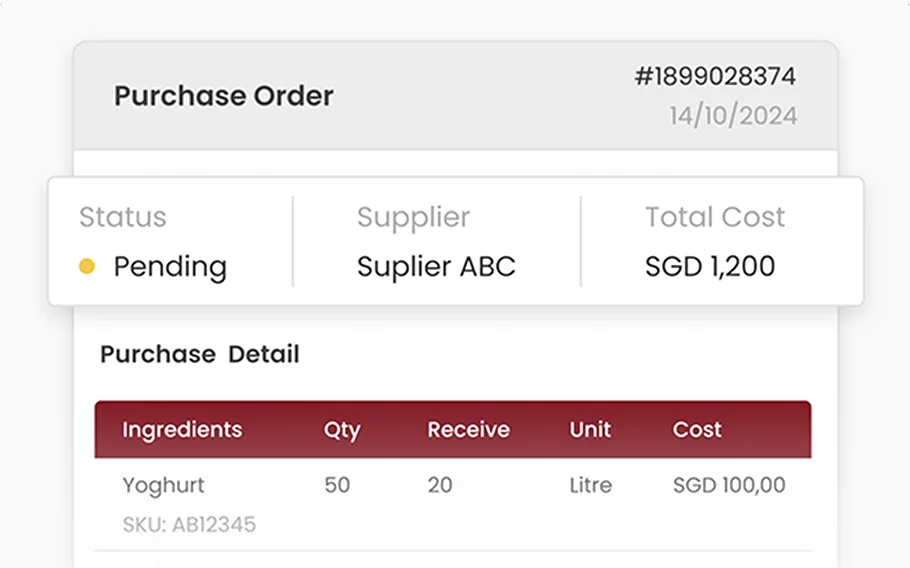This screenshot has height=568, width=910.
Task: Click the order number #1899028374
Action: click(x=715, y=77)
